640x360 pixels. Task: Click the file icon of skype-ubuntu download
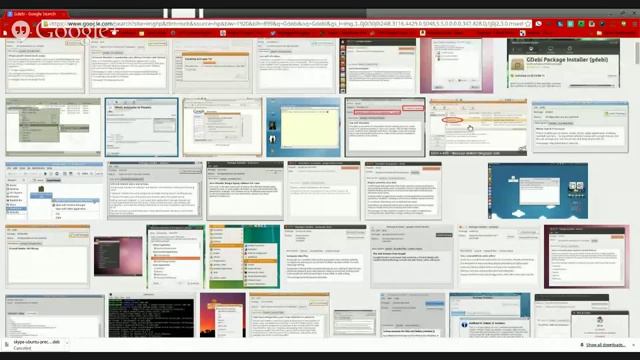pyautogui.click(x=7, y=345)
